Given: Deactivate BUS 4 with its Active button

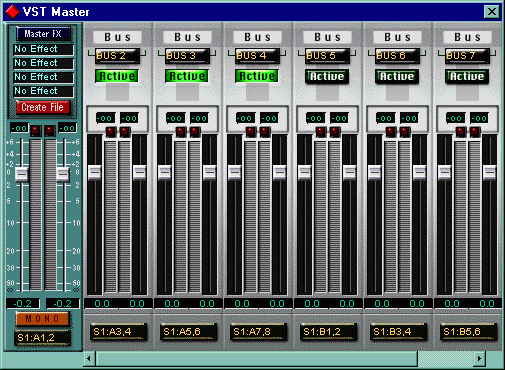Looking at the screenshot, I should point(257,76).
